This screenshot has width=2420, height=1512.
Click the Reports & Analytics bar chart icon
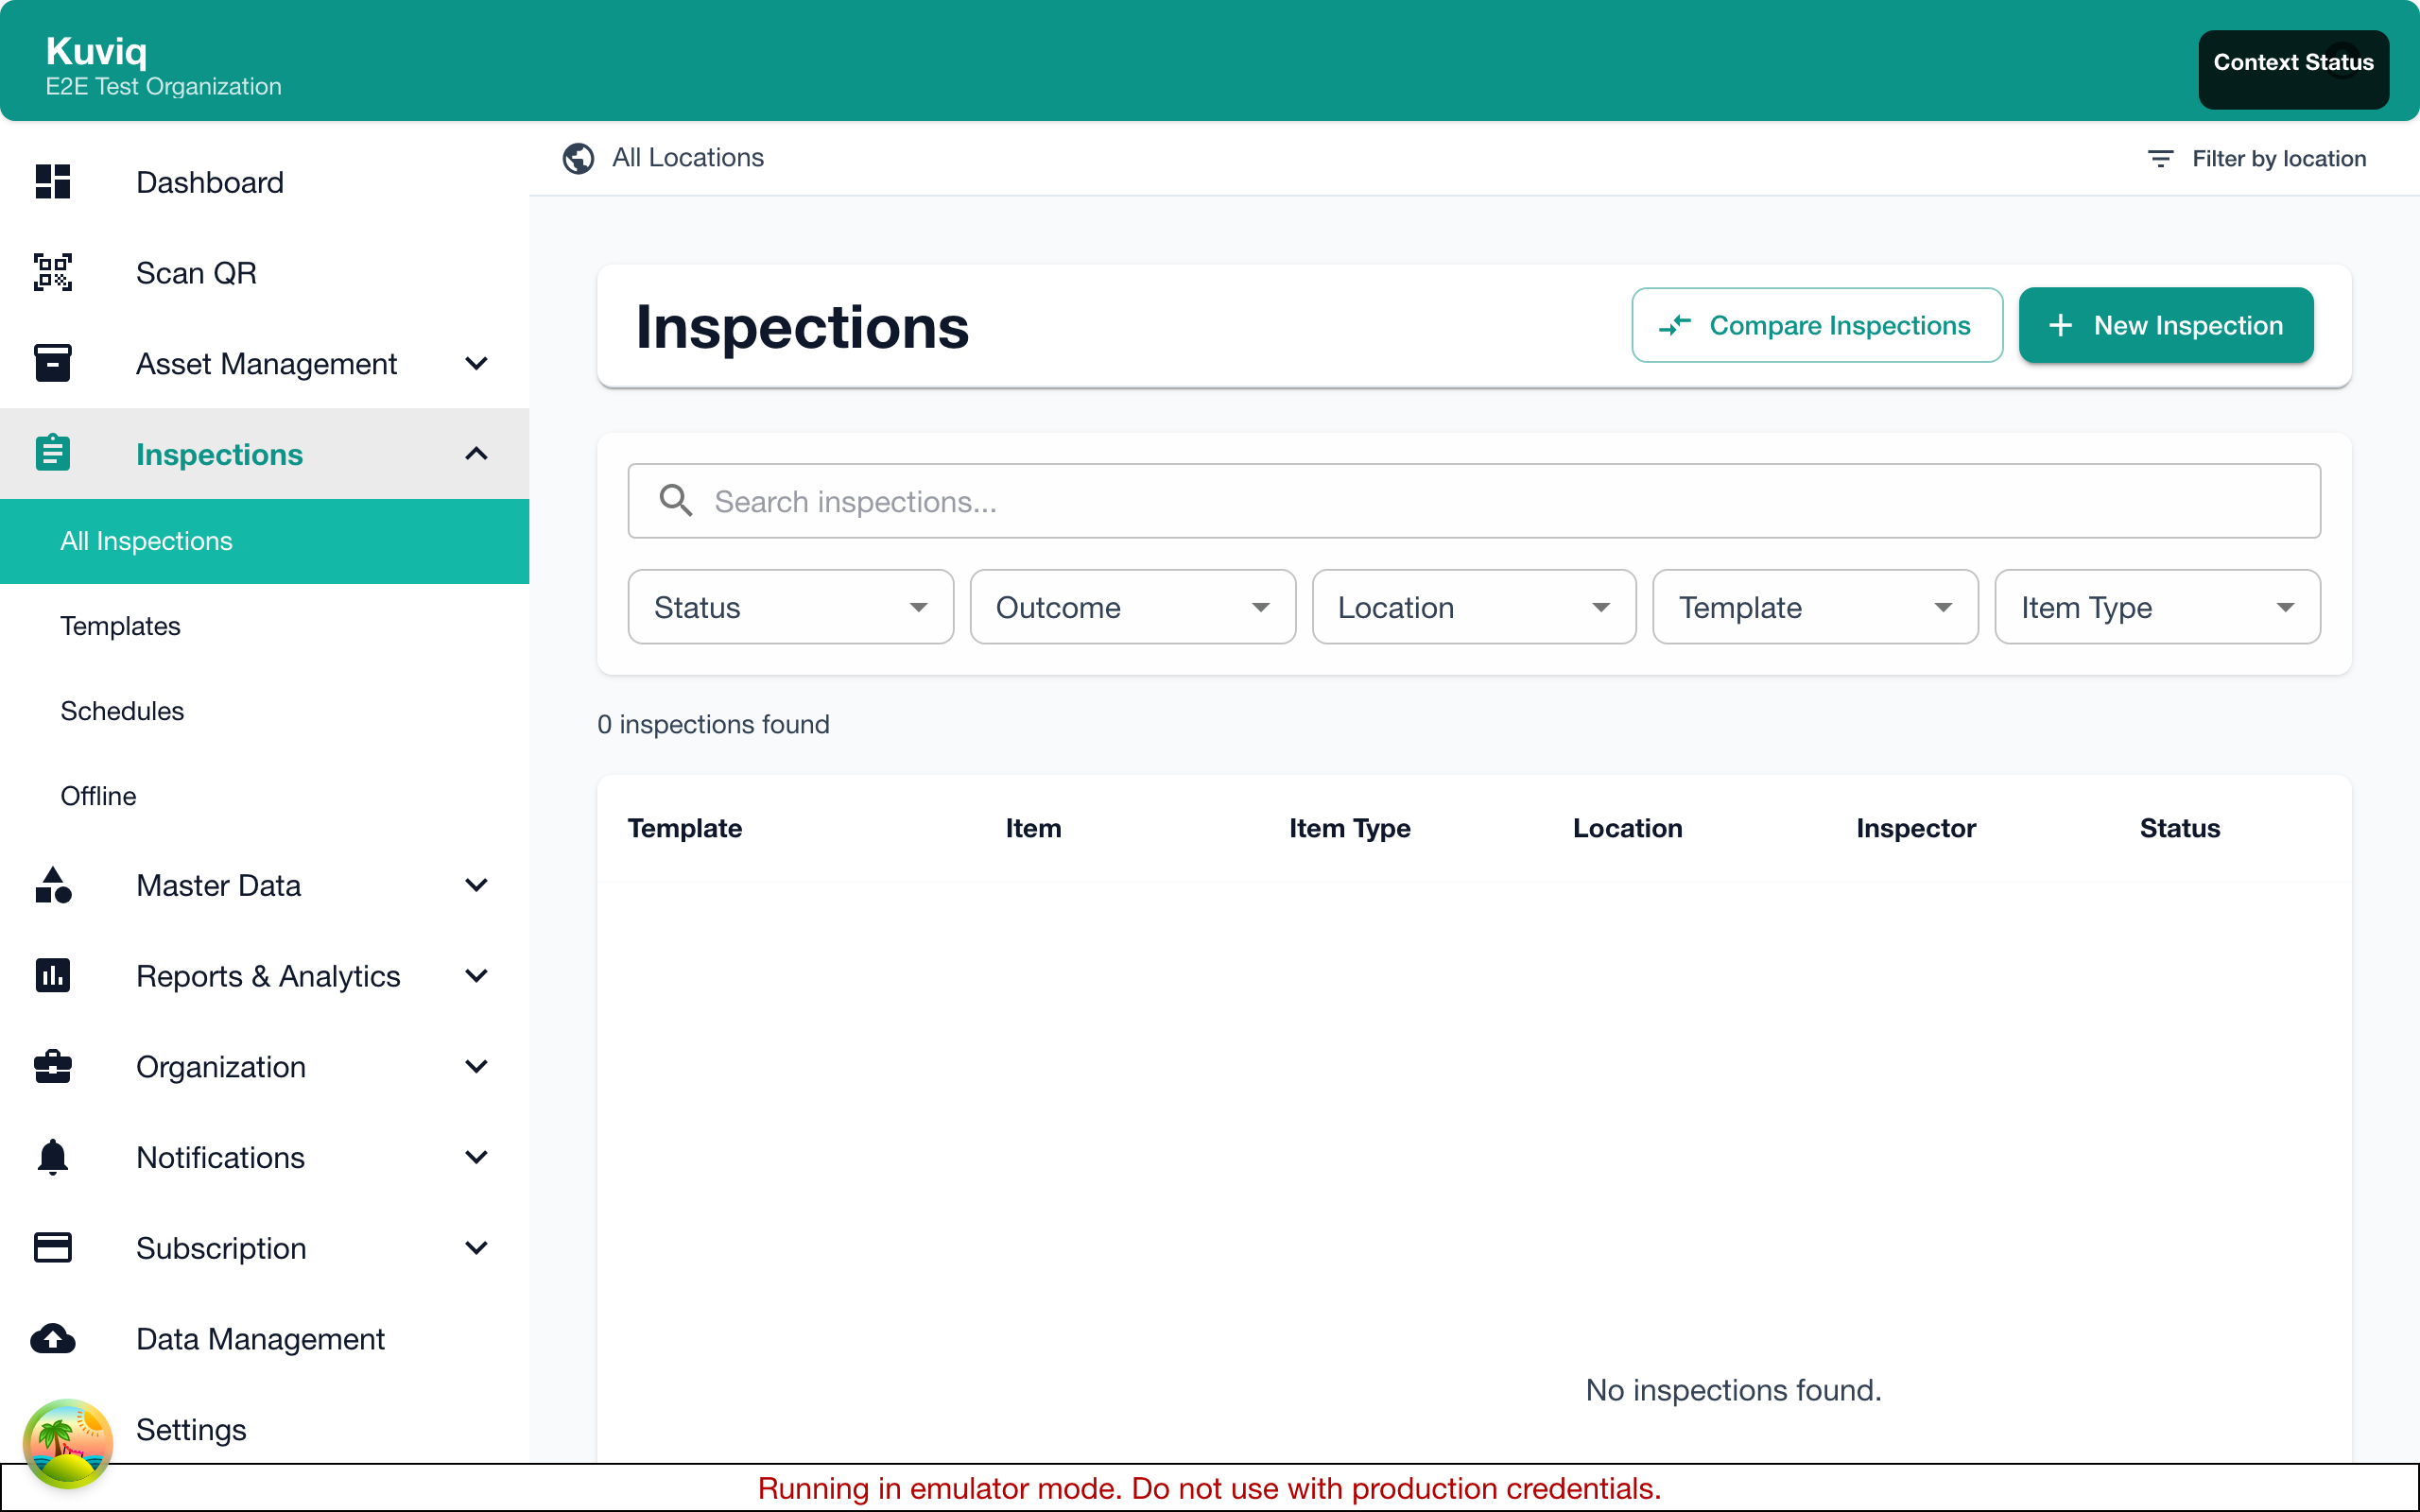53,975
